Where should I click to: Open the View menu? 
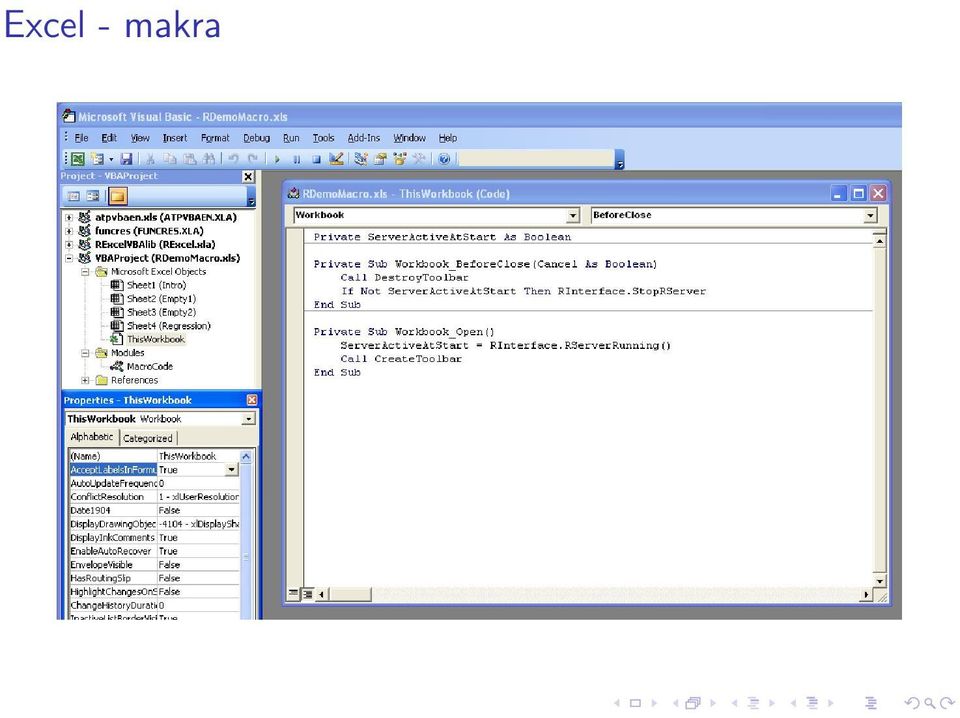tap(140, 138)
